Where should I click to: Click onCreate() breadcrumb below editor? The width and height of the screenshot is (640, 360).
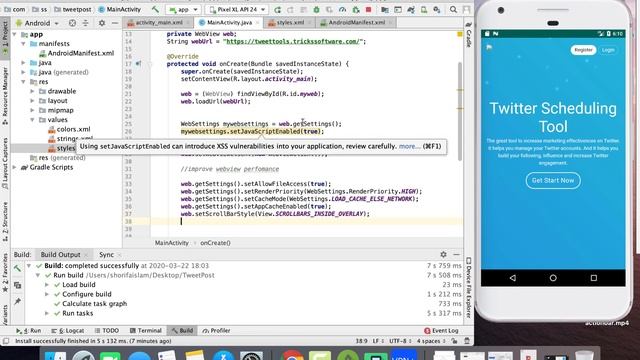click(215, 243)
